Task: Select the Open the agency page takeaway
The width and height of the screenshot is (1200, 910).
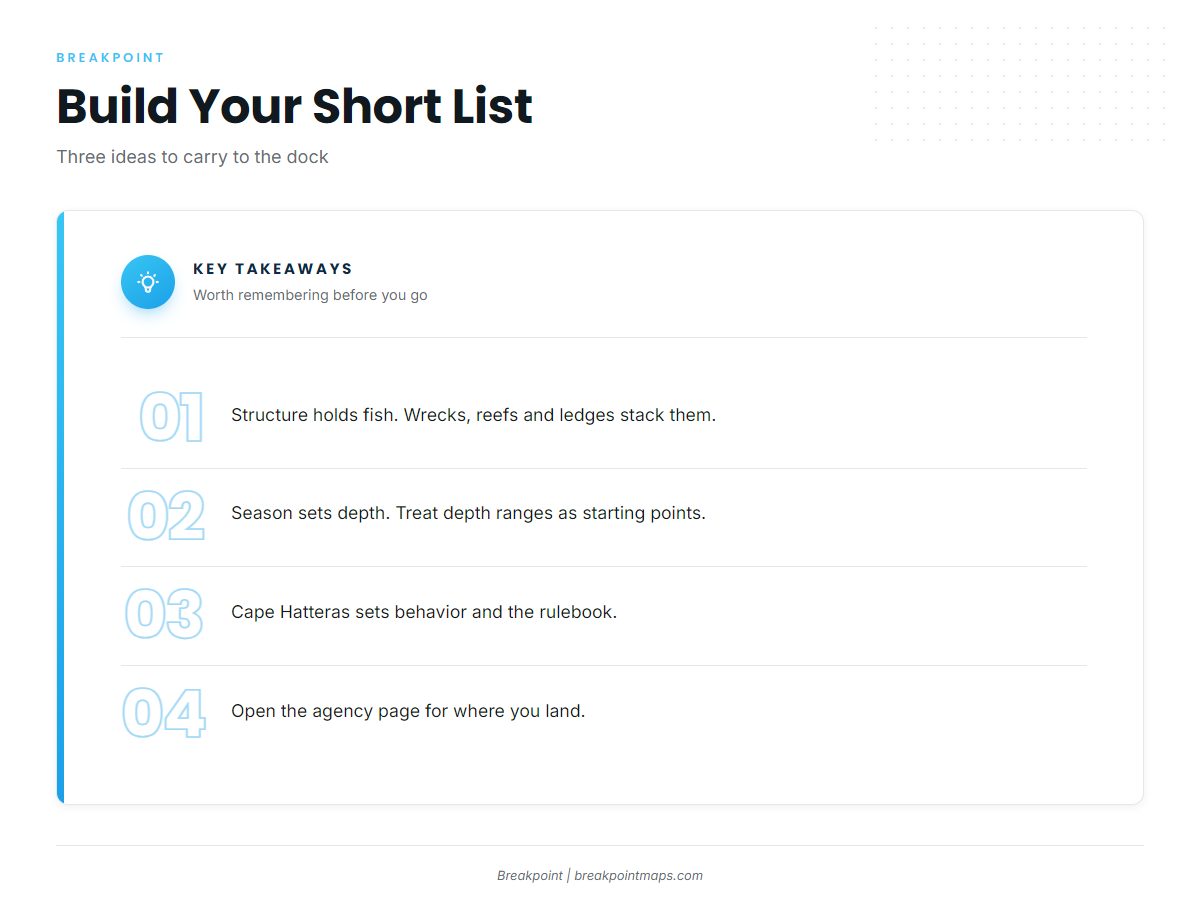Action: click(x=408, y=711)
